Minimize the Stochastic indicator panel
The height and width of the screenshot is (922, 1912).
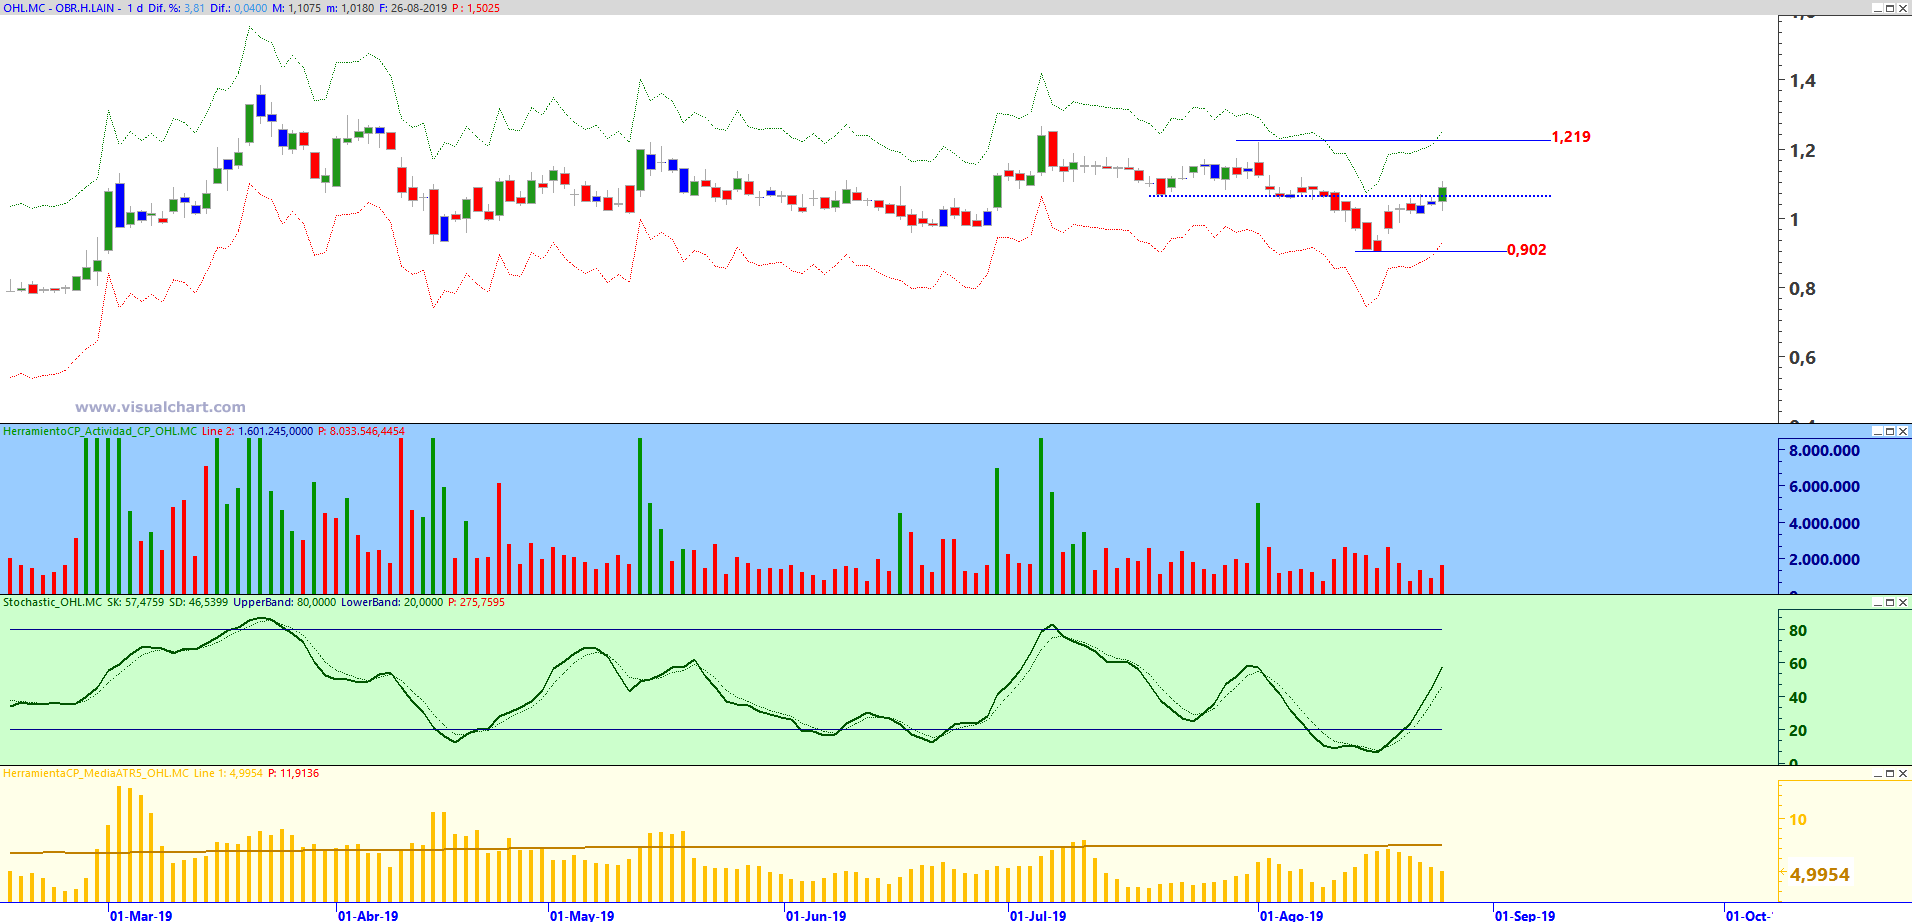coord(1877,602)
